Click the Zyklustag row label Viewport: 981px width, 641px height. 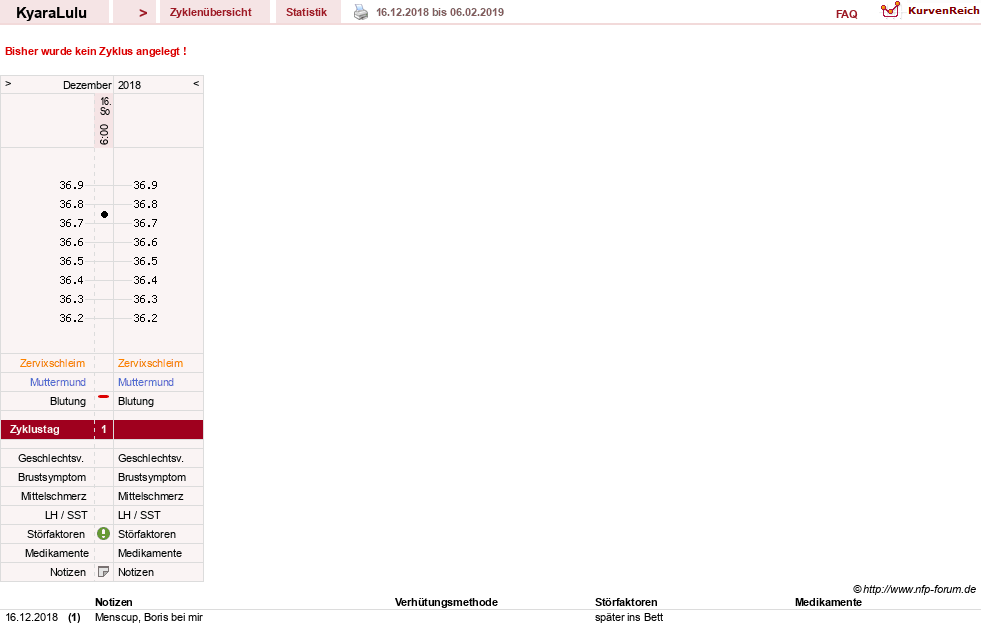(x=34, y=430)
